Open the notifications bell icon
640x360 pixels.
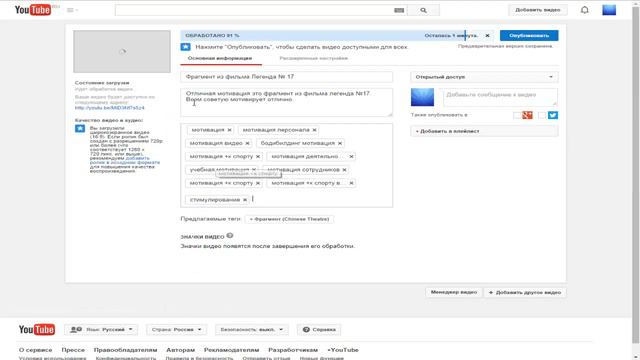click(584, 10)
